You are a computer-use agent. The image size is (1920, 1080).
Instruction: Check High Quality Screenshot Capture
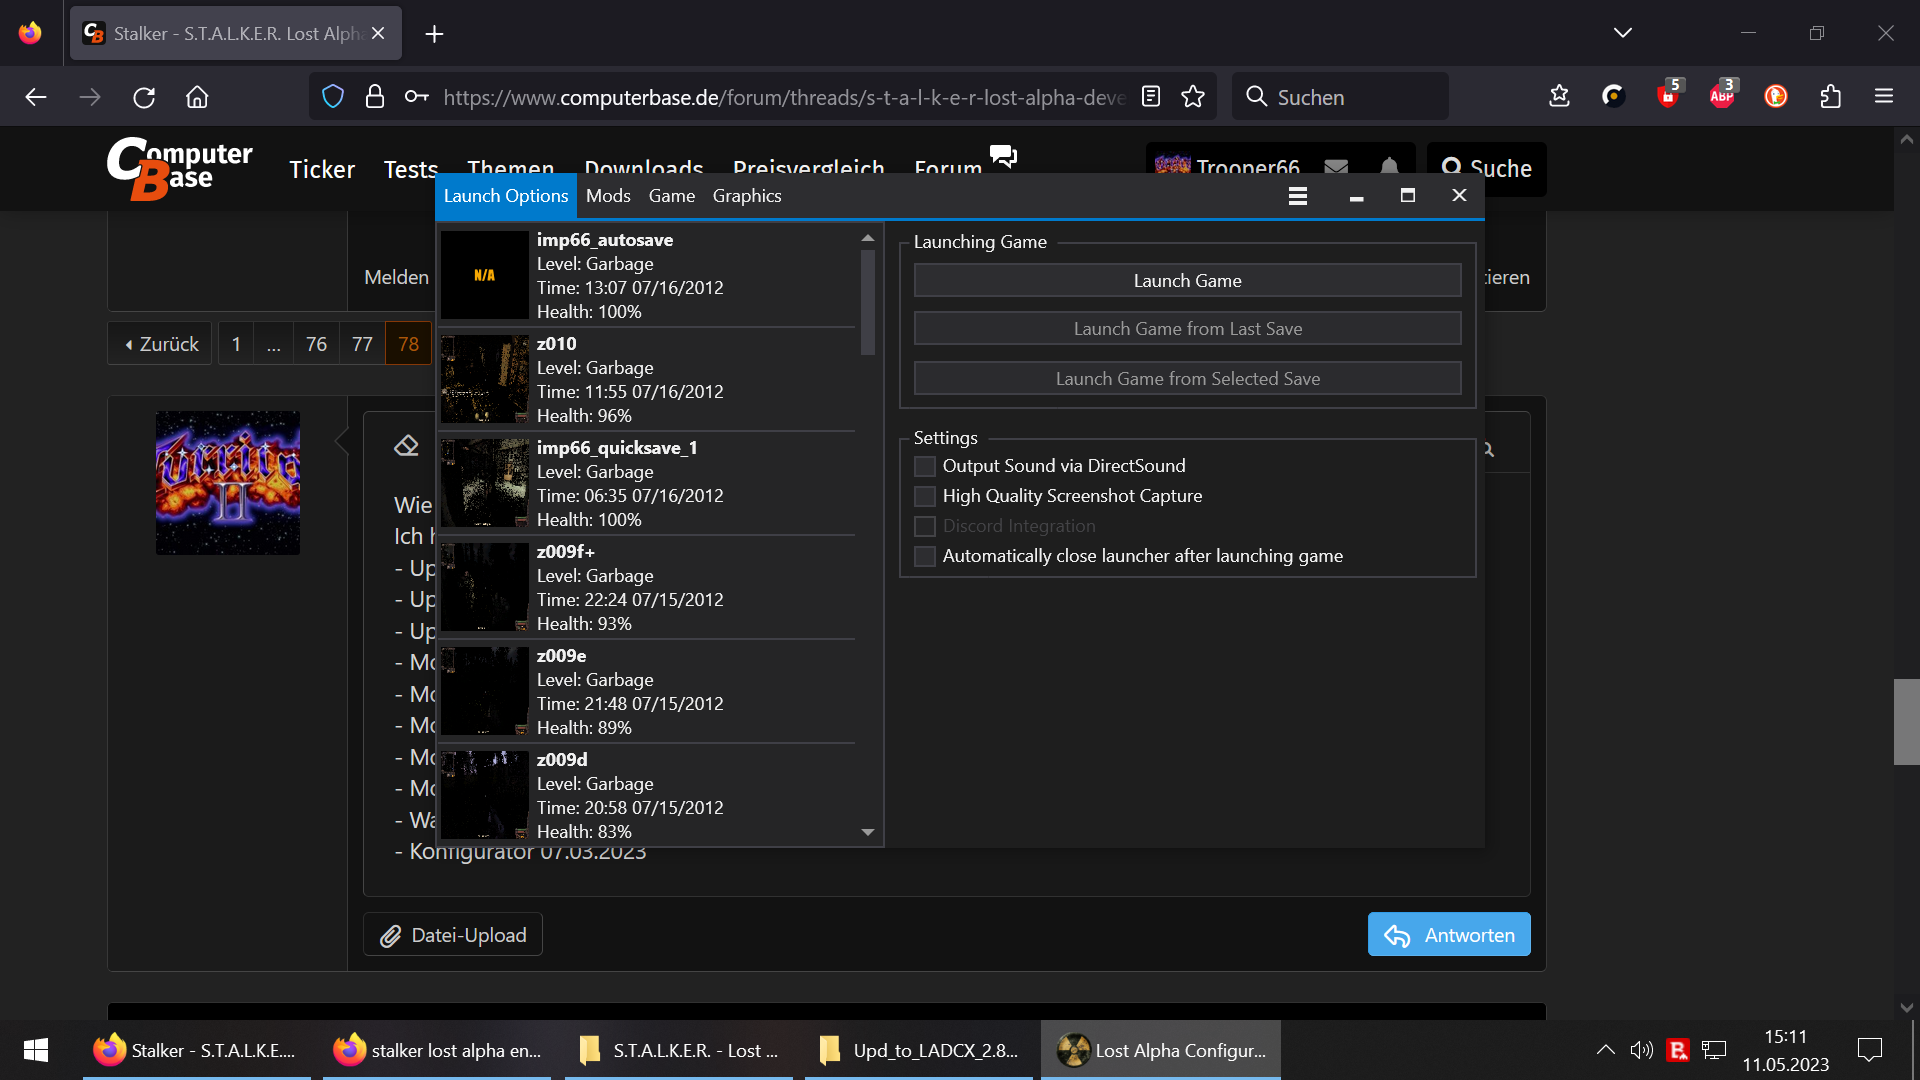click(x=925, y=496)
